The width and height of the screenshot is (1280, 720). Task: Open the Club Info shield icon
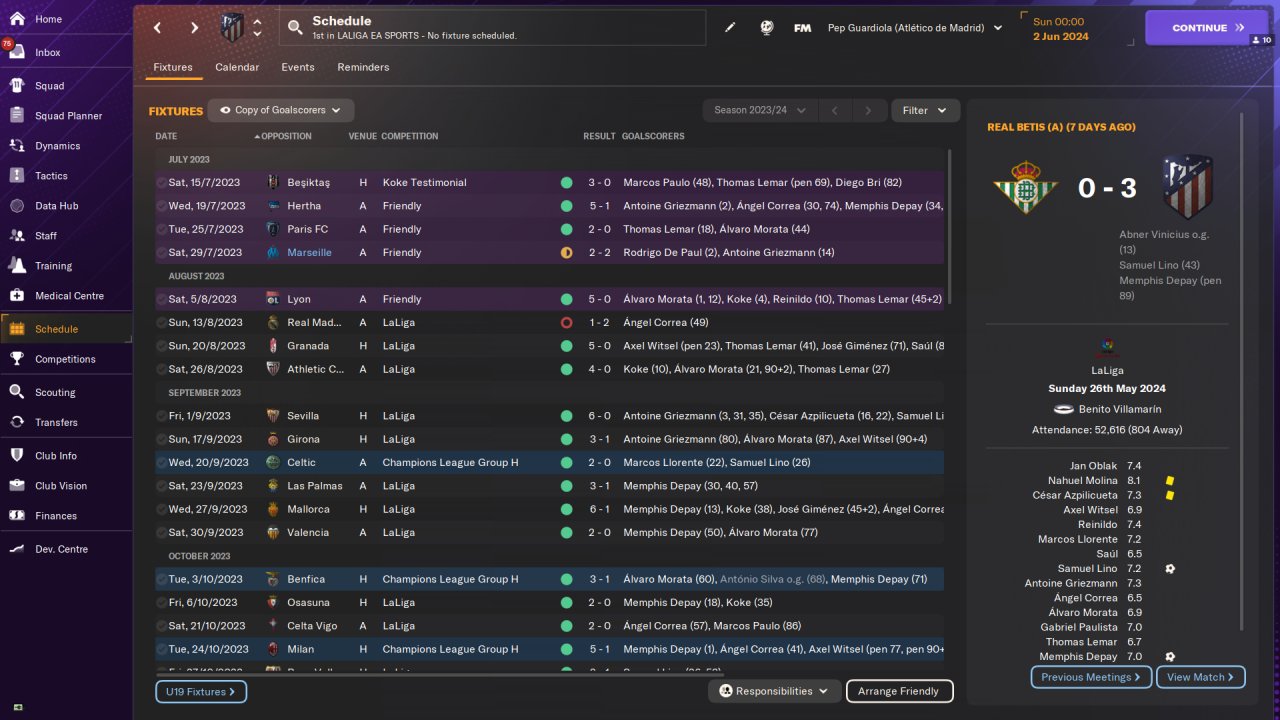17,456
